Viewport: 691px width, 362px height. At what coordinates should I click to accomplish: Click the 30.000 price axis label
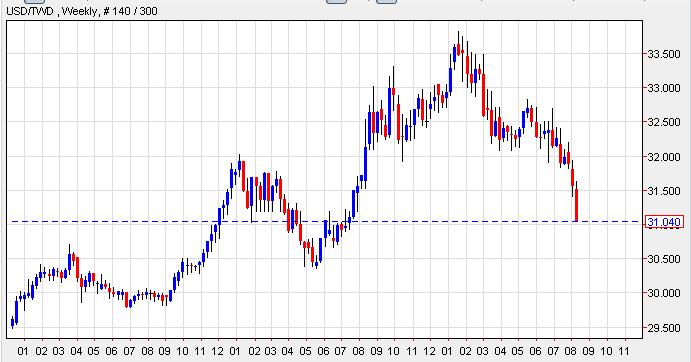tap(664, 293)
